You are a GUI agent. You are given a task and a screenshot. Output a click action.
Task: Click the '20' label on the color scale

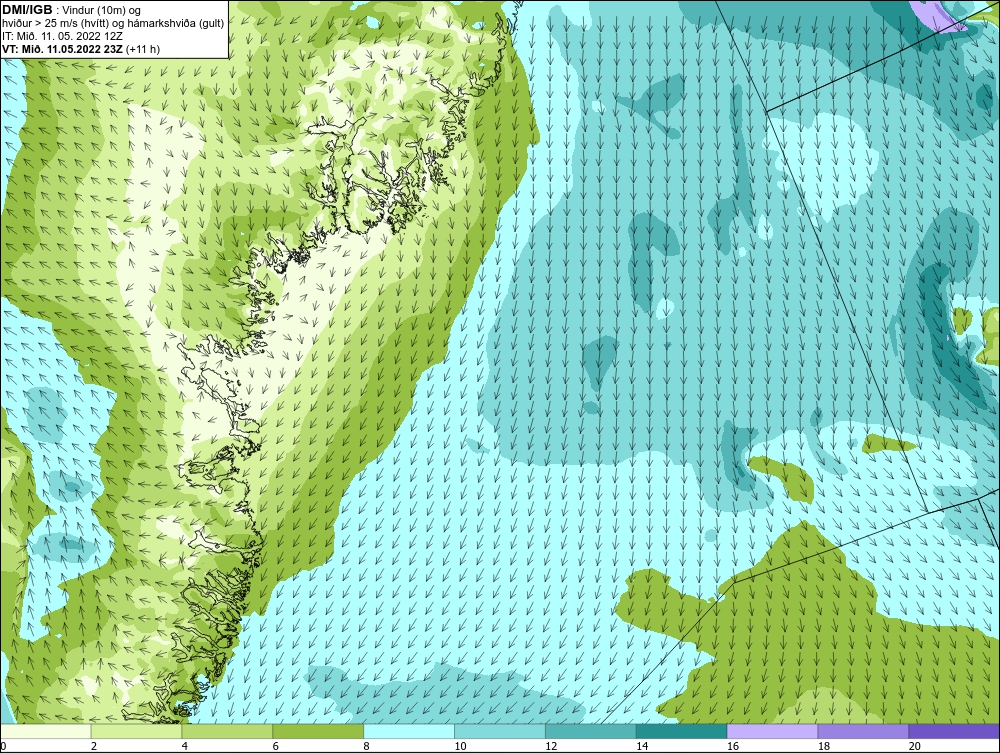click(914, 746)
